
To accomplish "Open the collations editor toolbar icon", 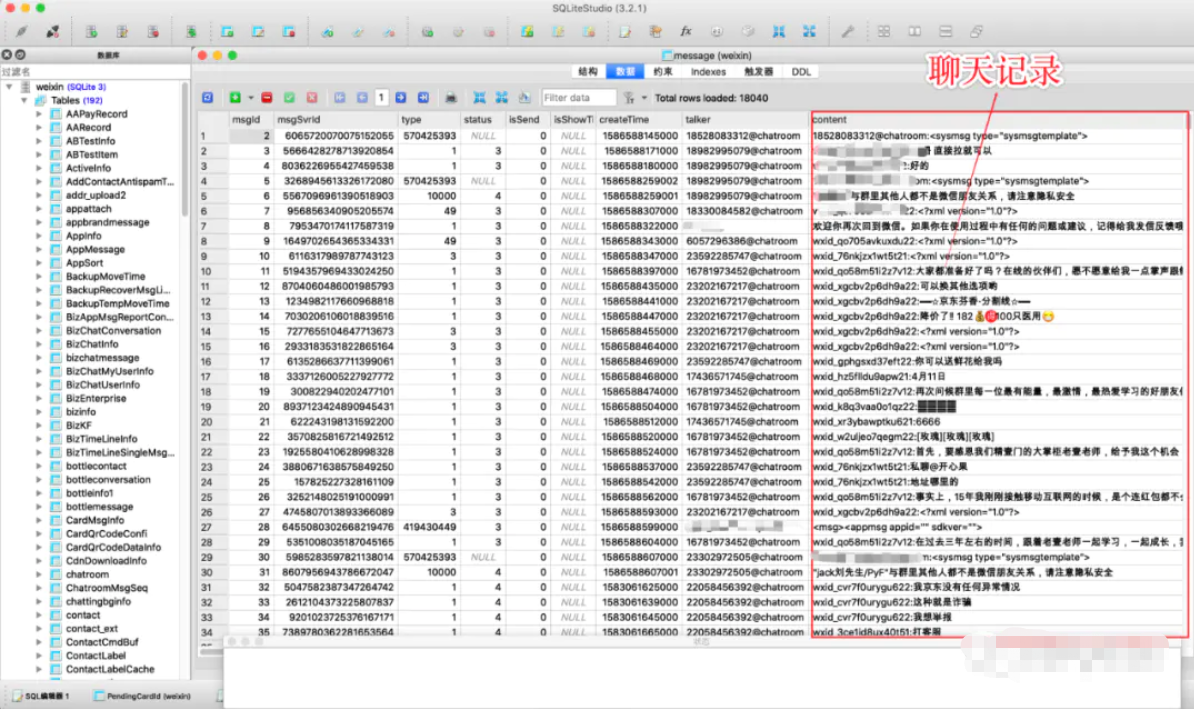I will (717, 31).
